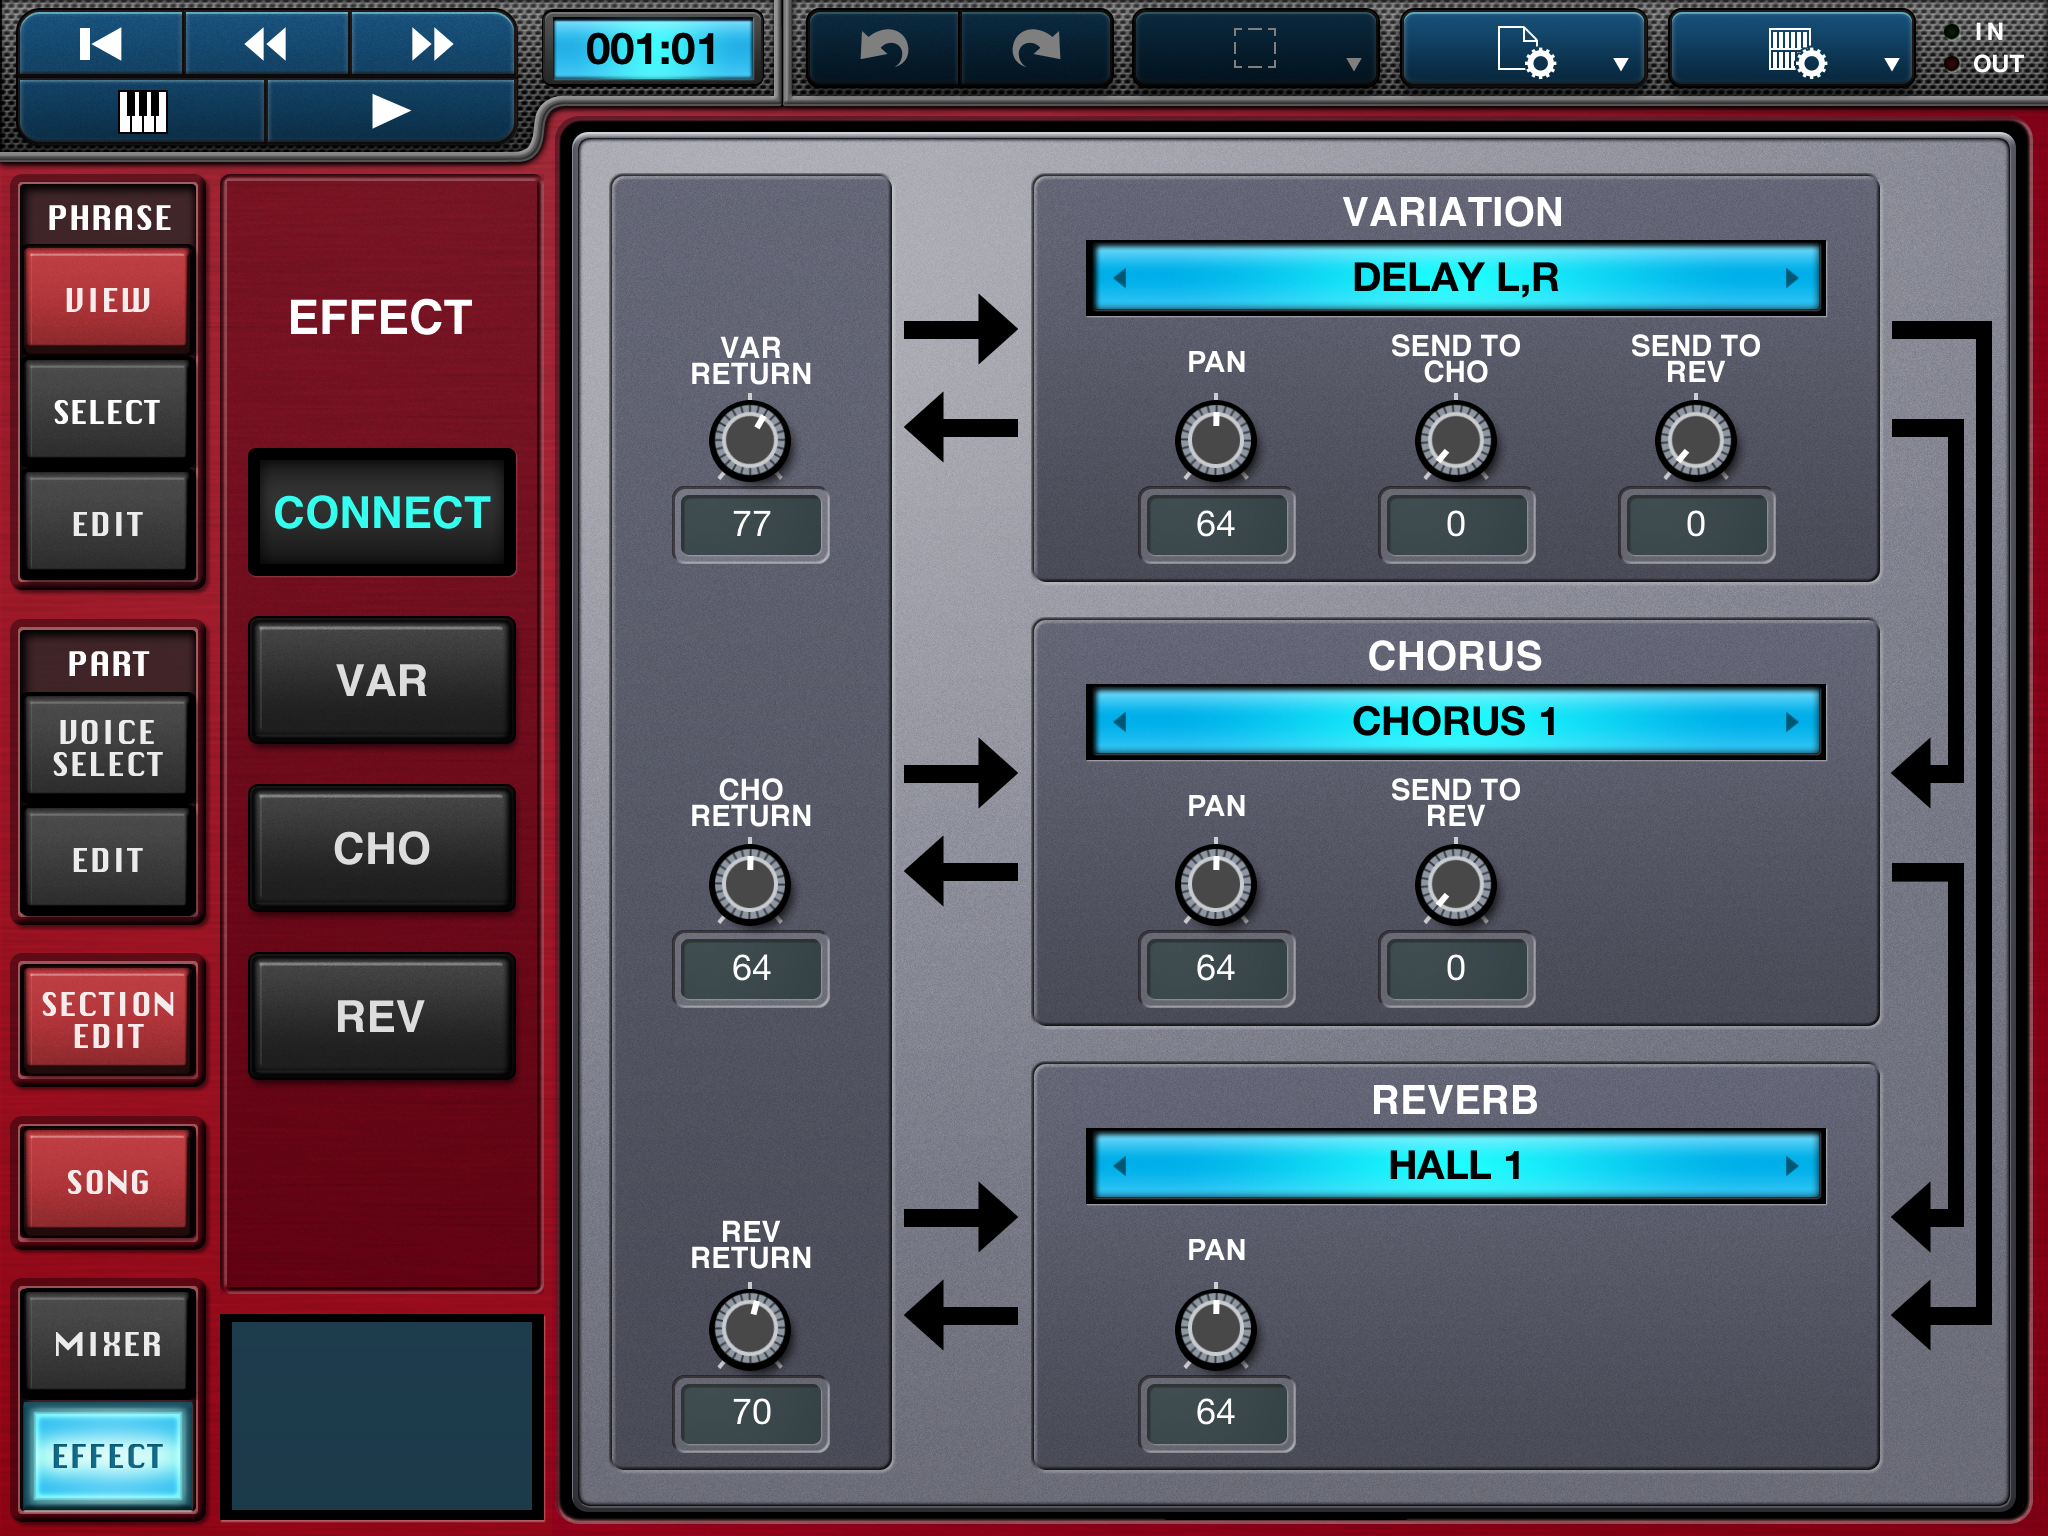Open the SECTION EDIT screen
The image size is (2048, 1536).
point(108,1019)
